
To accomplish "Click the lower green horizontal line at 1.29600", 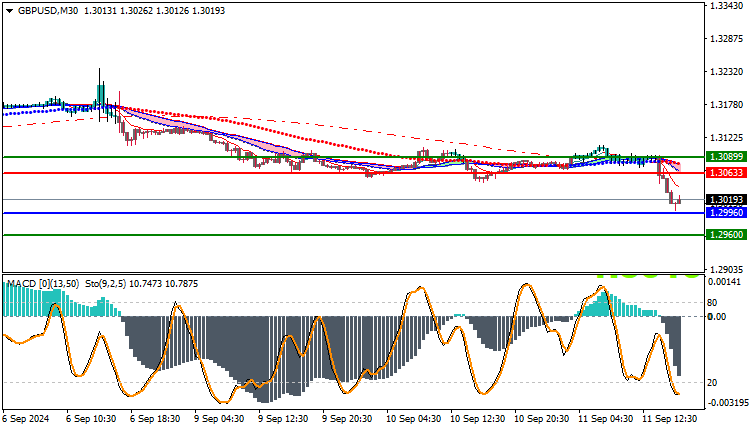I will pyautogui.click(x=353, y=235).
